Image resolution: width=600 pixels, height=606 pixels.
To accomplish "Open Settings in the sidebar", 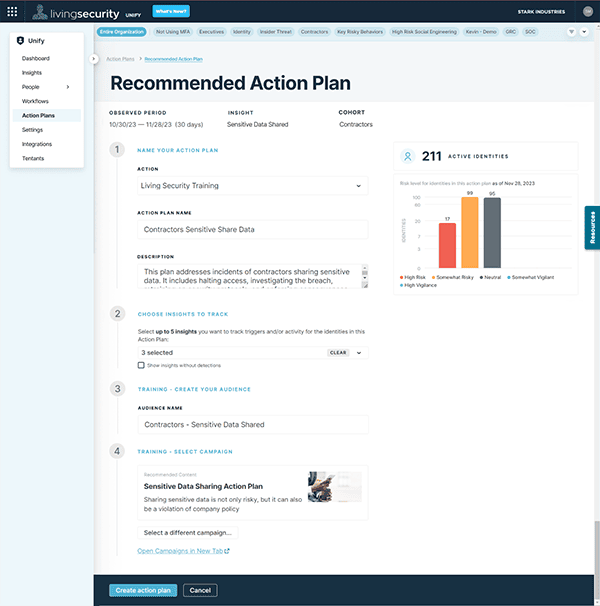I will tap(32, 130).
